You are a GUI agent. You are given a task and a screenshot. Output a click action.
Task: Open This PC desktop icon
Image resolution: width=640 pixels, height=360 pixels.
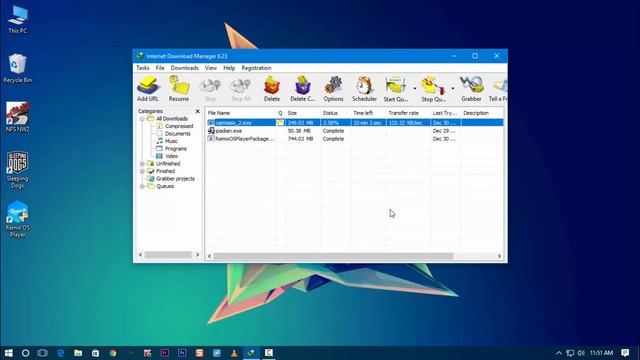click(18, 20)
